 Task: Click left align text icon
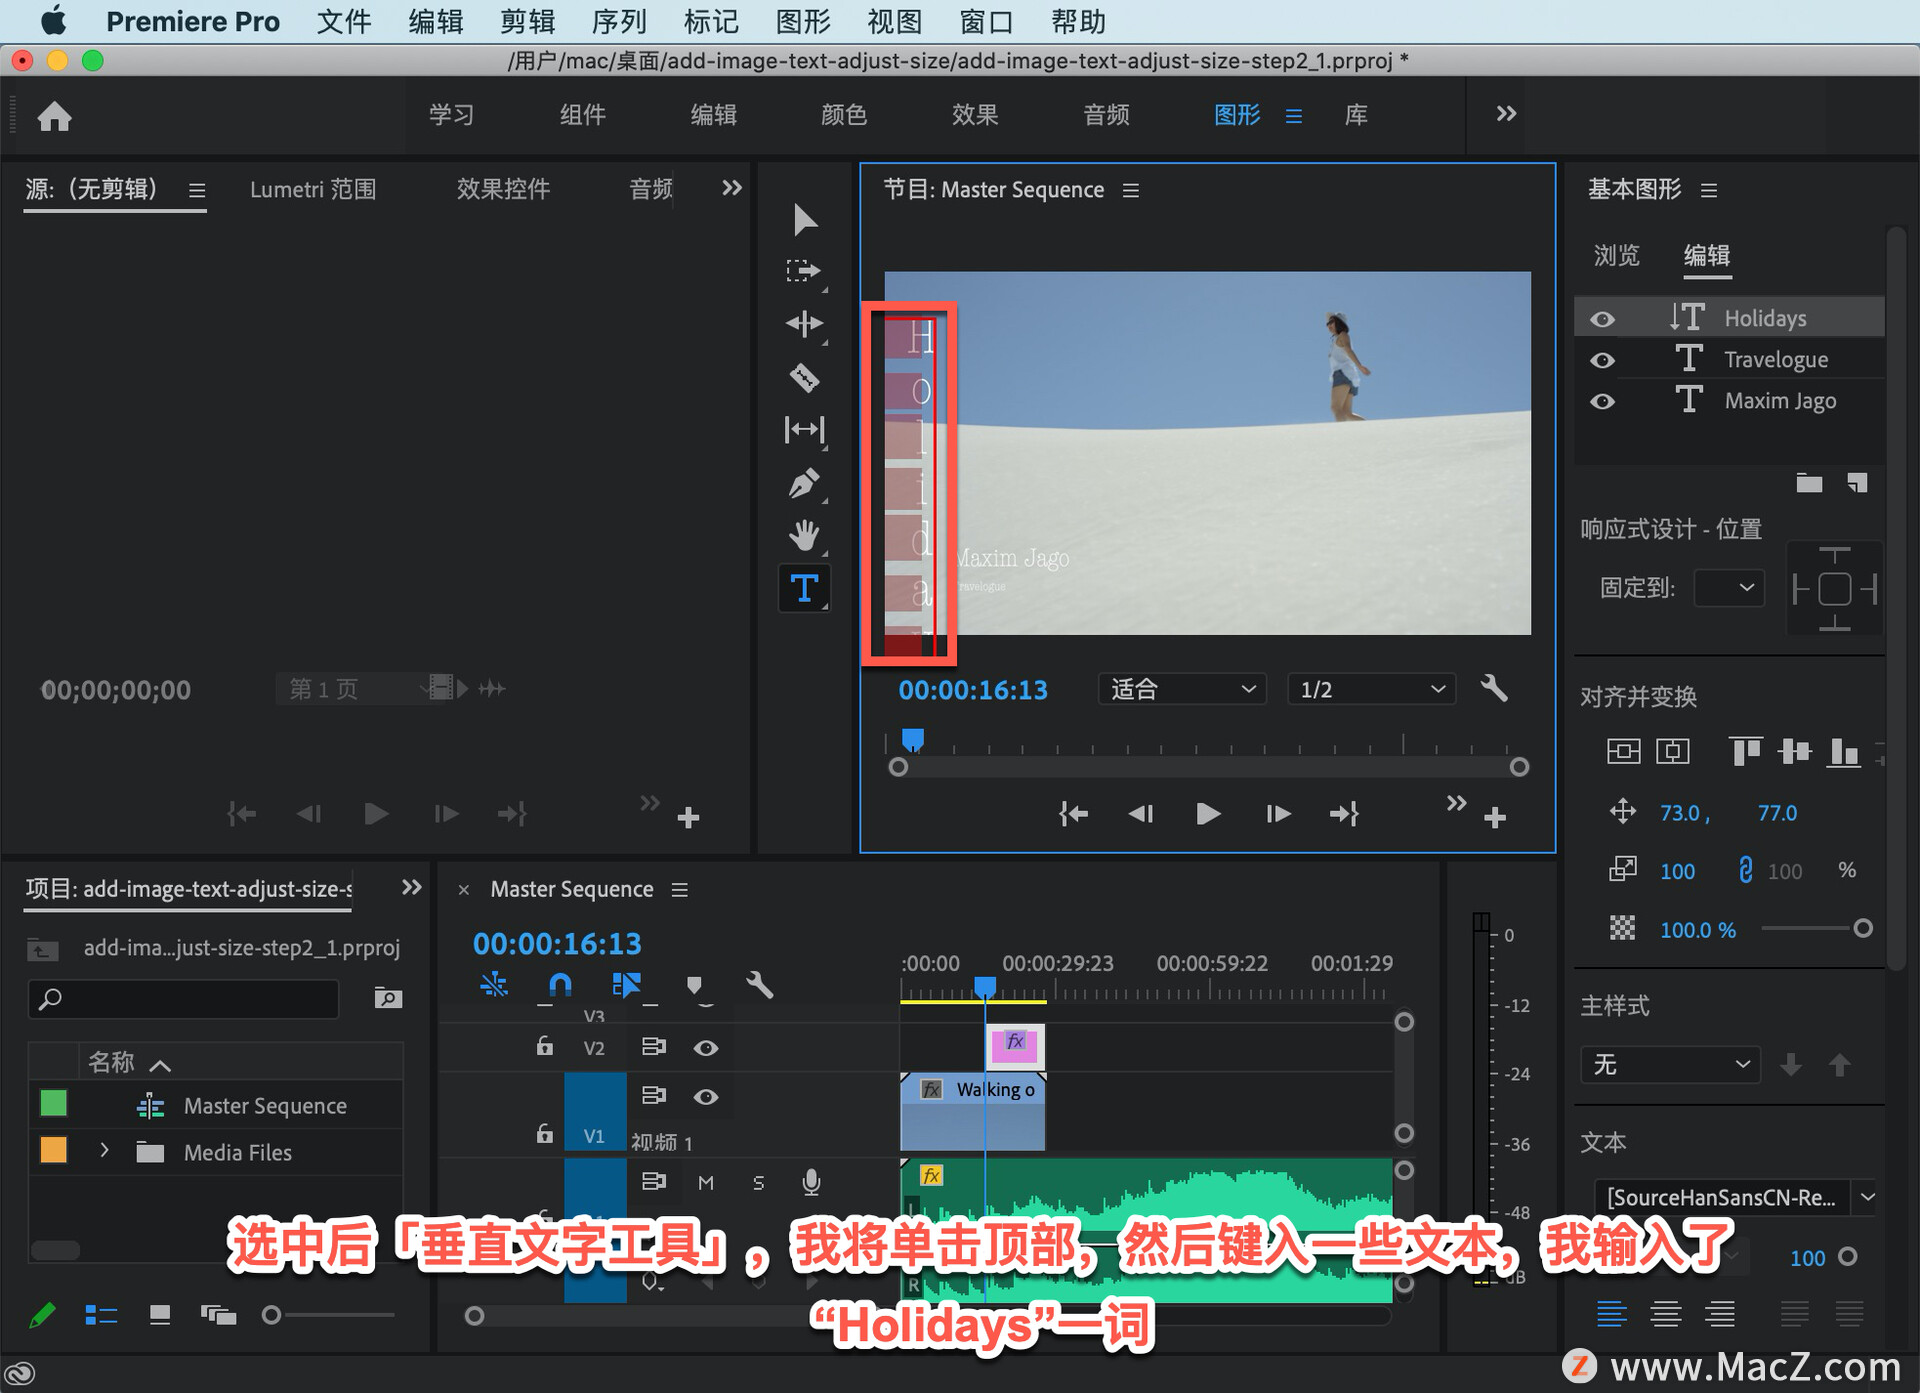[x=1611, y=1313]
